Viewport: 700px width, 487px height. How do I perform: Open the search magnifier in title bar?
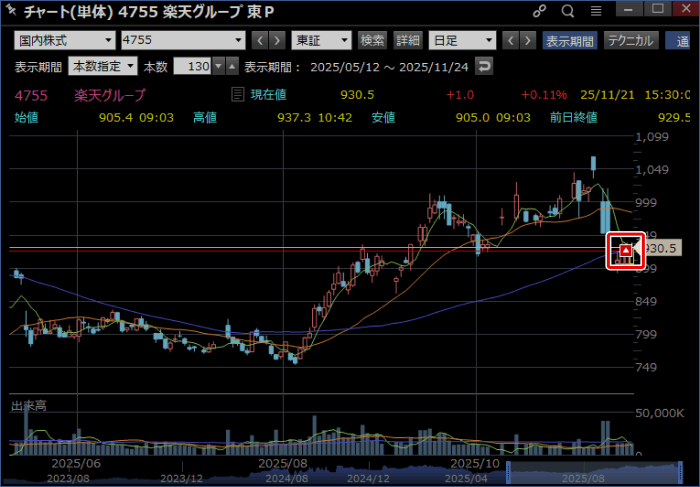click(568, 12)
